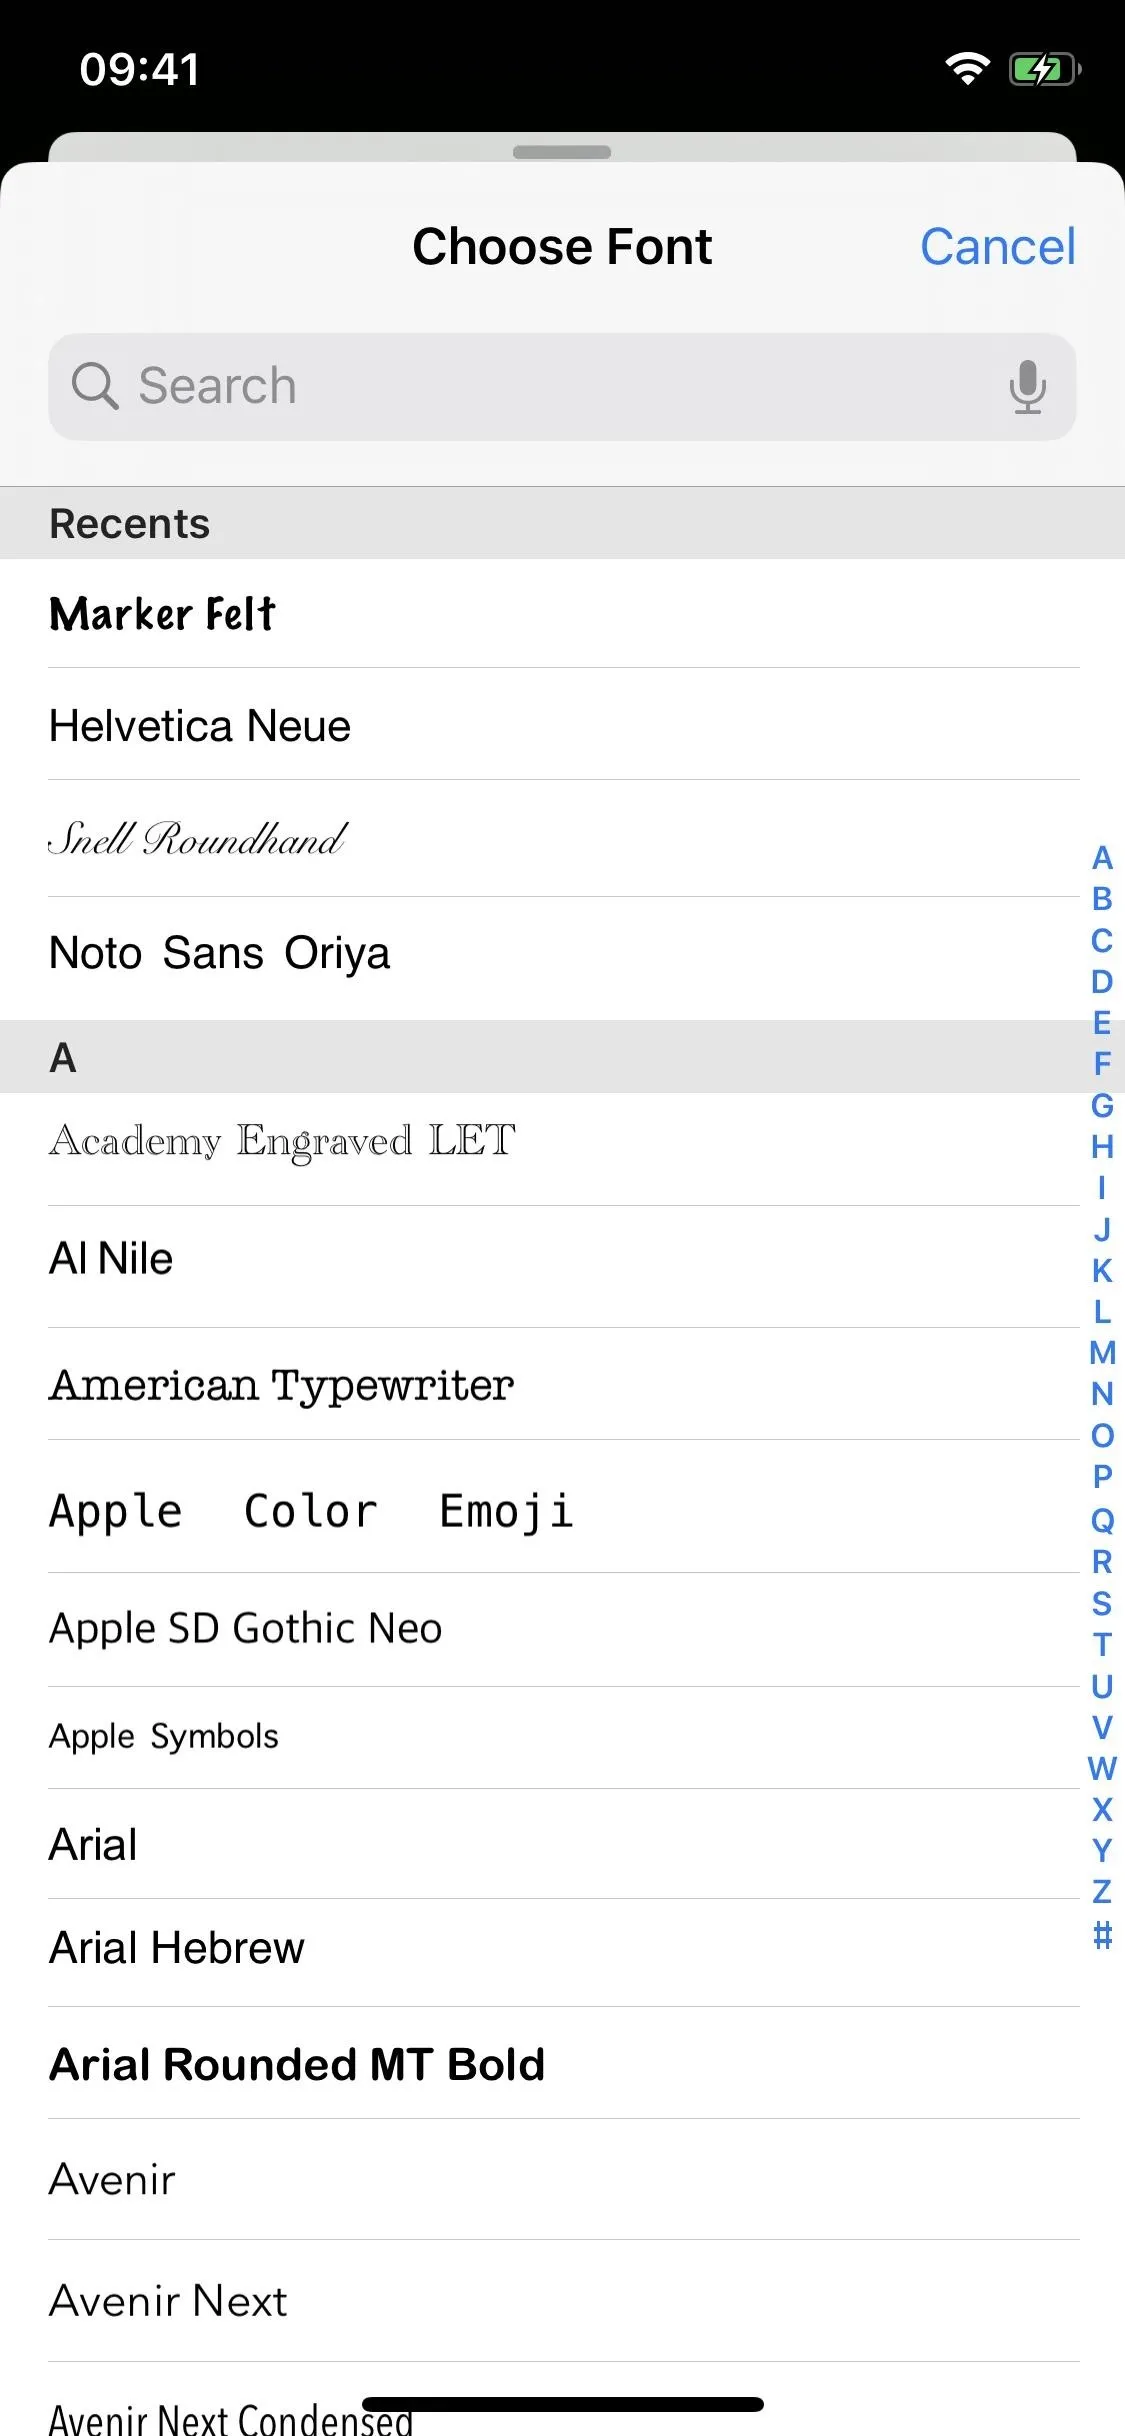
Task: Tap the microphone dictation icon
Action: click(x=1027, y=387)
